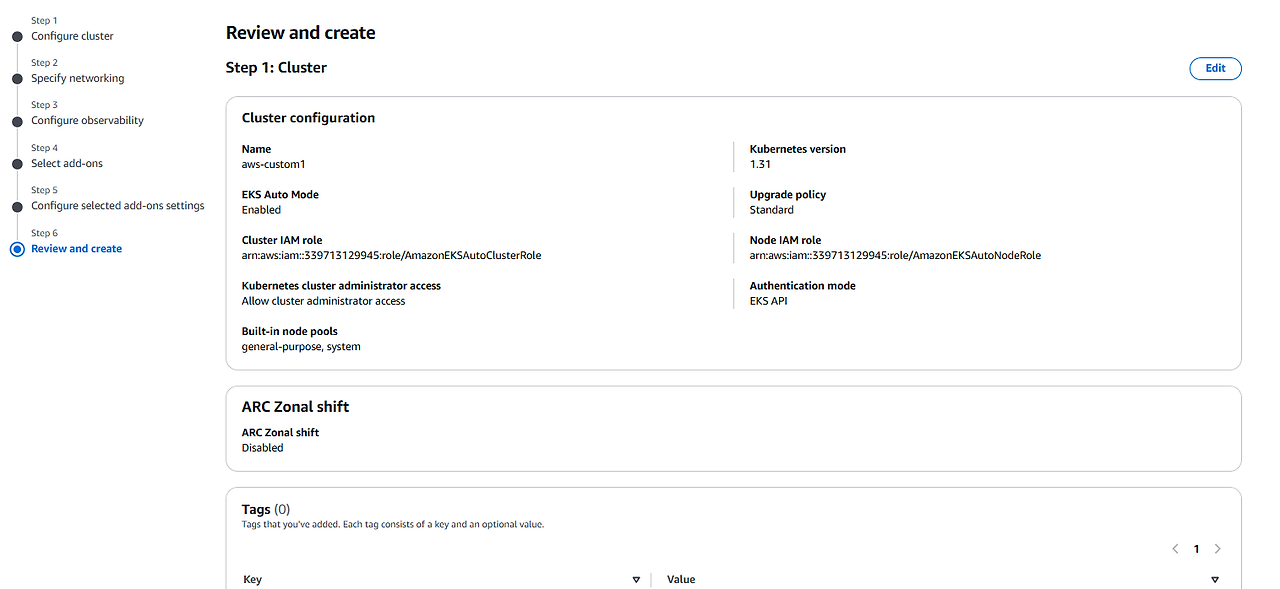This screenshot has height=589, width=1280.
Task: Go to Configure cluster step
Action: pyautogui.click(x=72, y=36)
